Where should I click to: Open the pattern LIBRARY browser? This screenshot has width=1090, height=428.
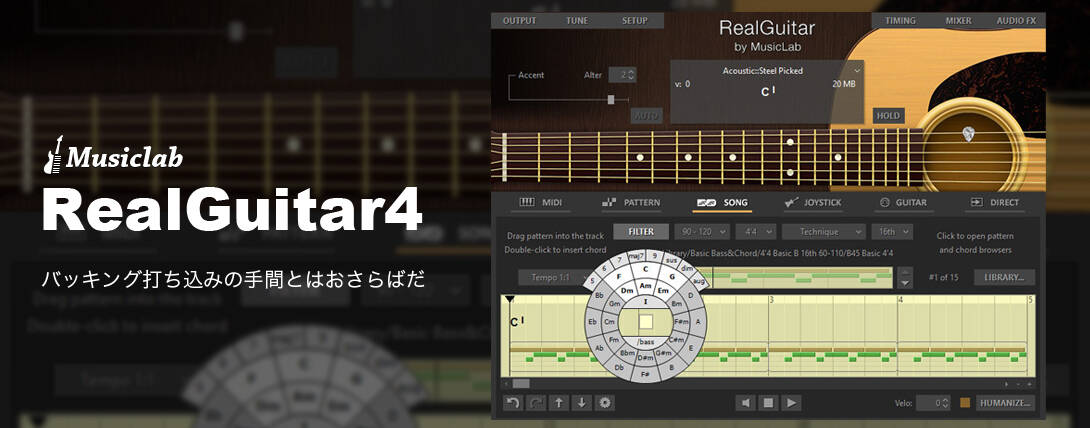1004,277
